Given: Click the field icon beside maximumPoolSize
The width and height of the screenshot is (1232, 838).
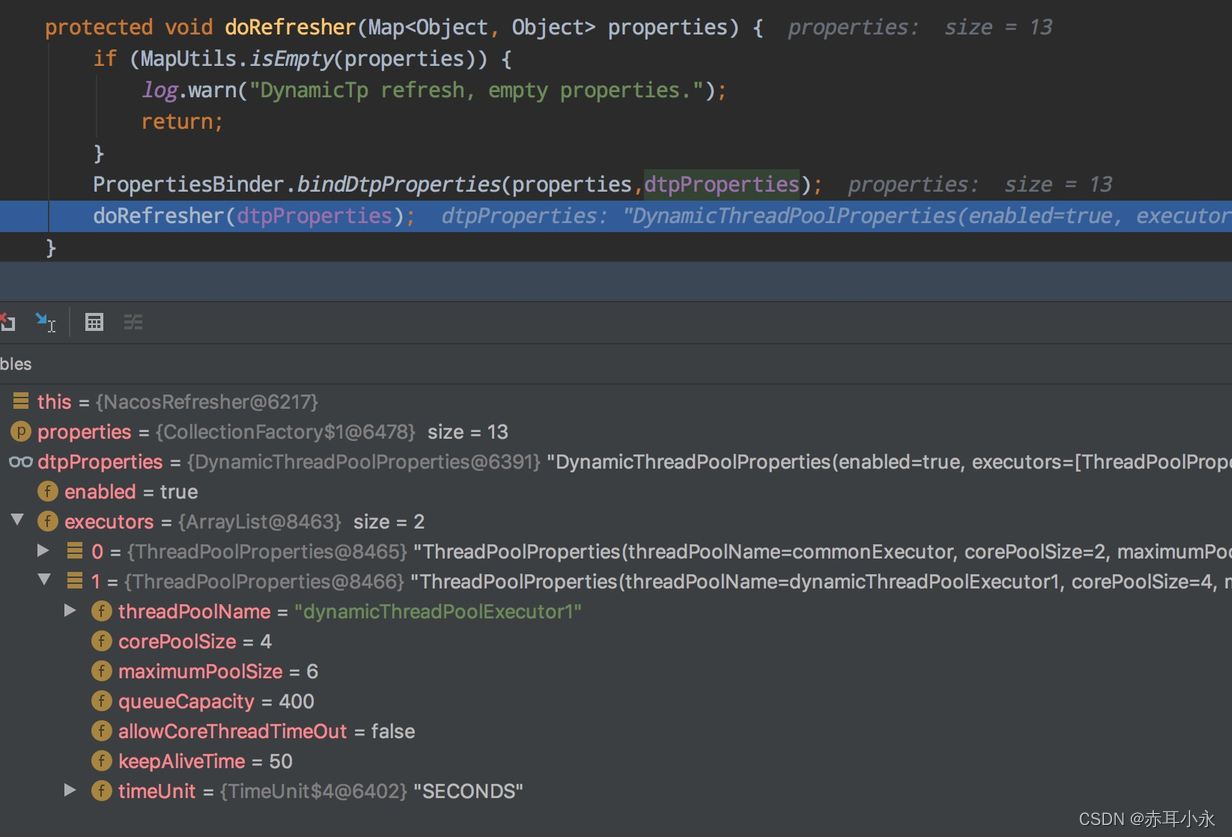Looking at the screenshot, I should (101, 671).
